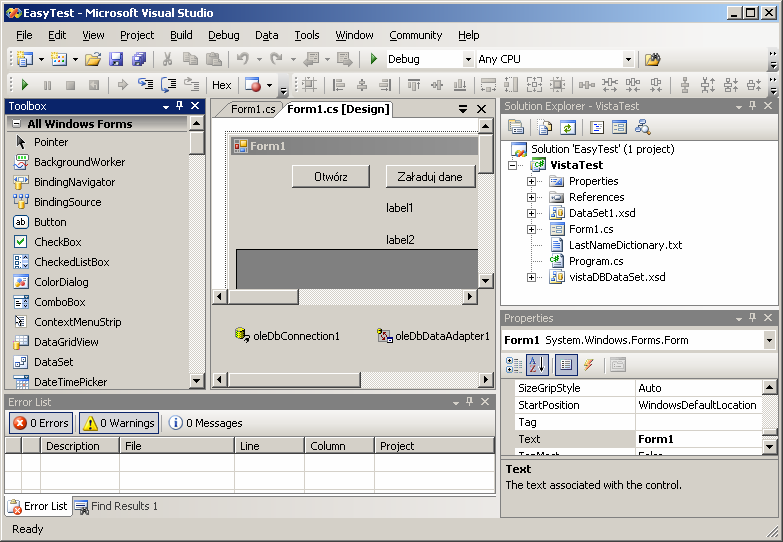Click the Step Over debug icon
Screen dimensions: 783x542
[168, 84]
